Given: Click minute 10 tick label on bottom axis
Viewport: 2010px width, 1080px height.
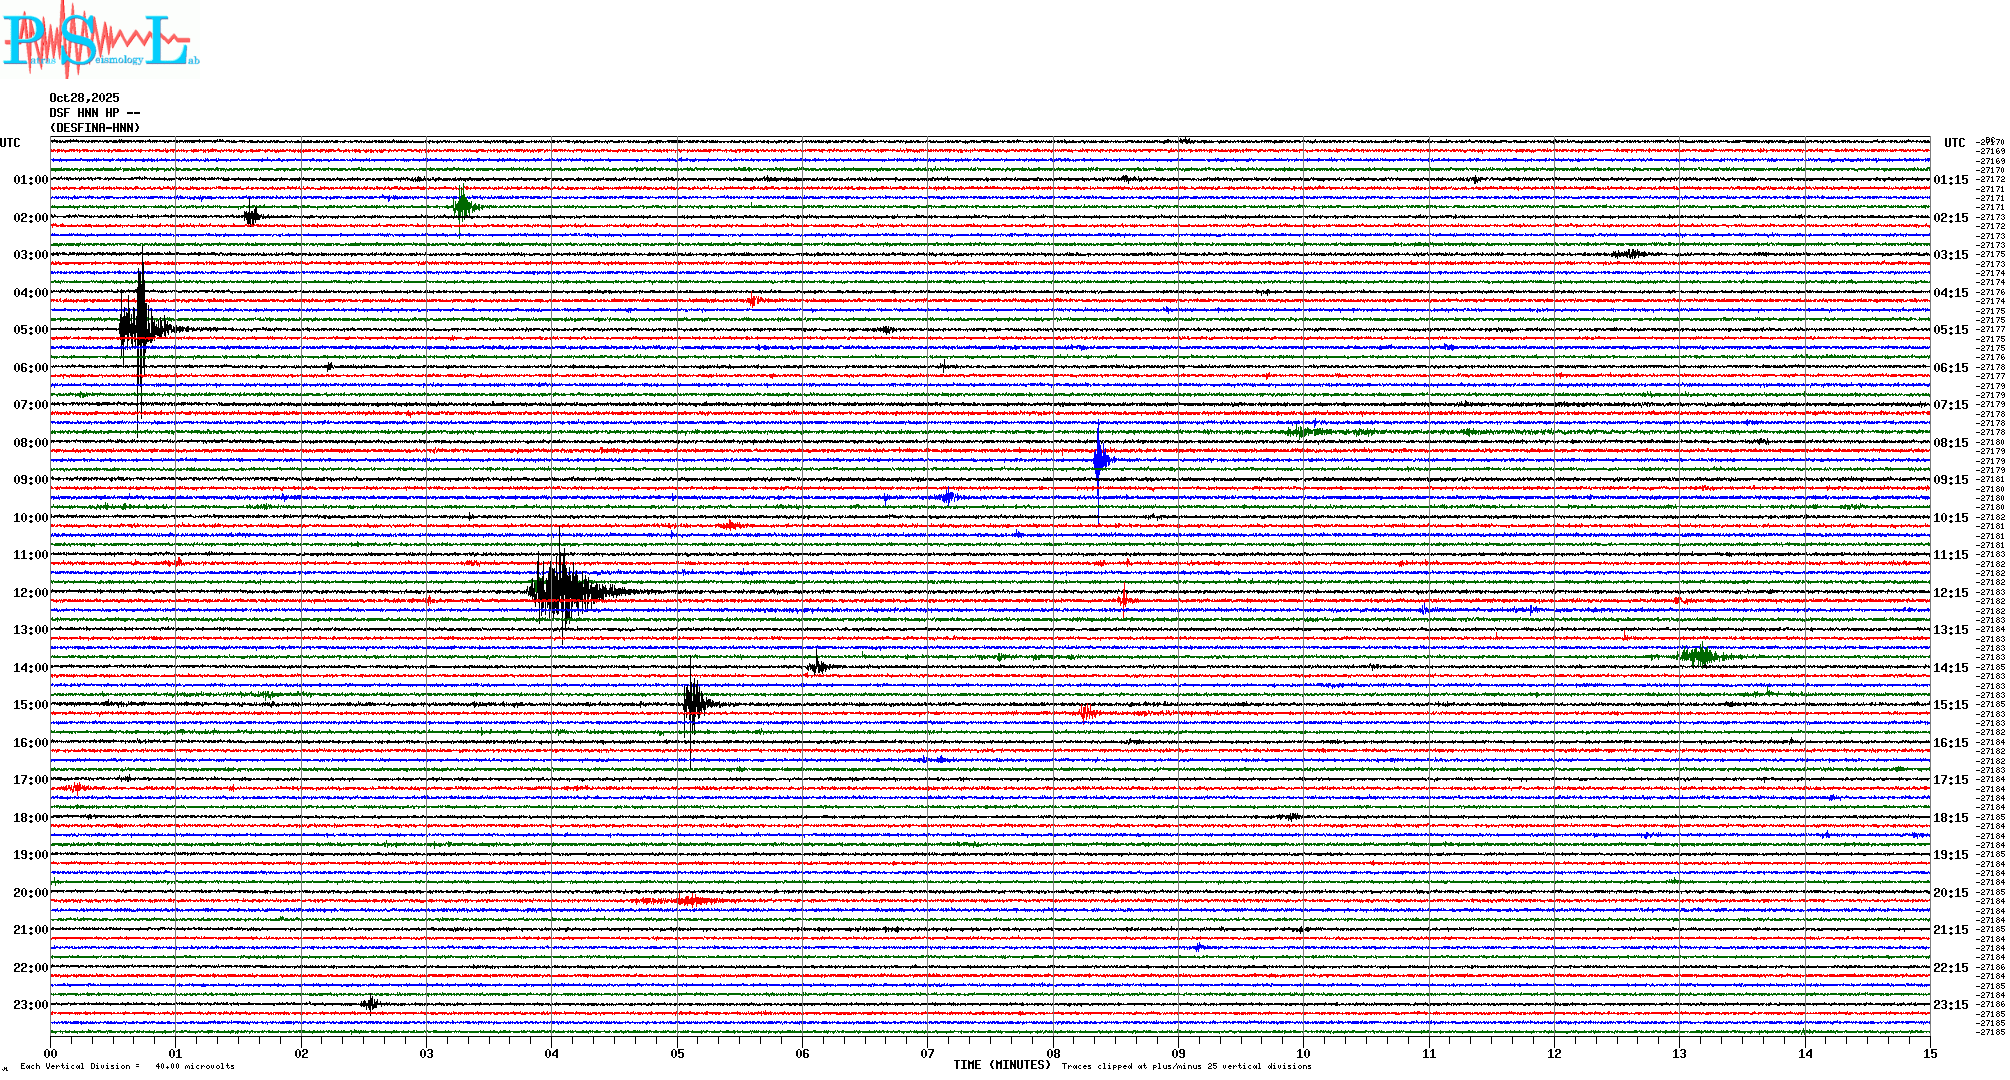Looking at the screenshot, I should click(x=1303, y=1053).
